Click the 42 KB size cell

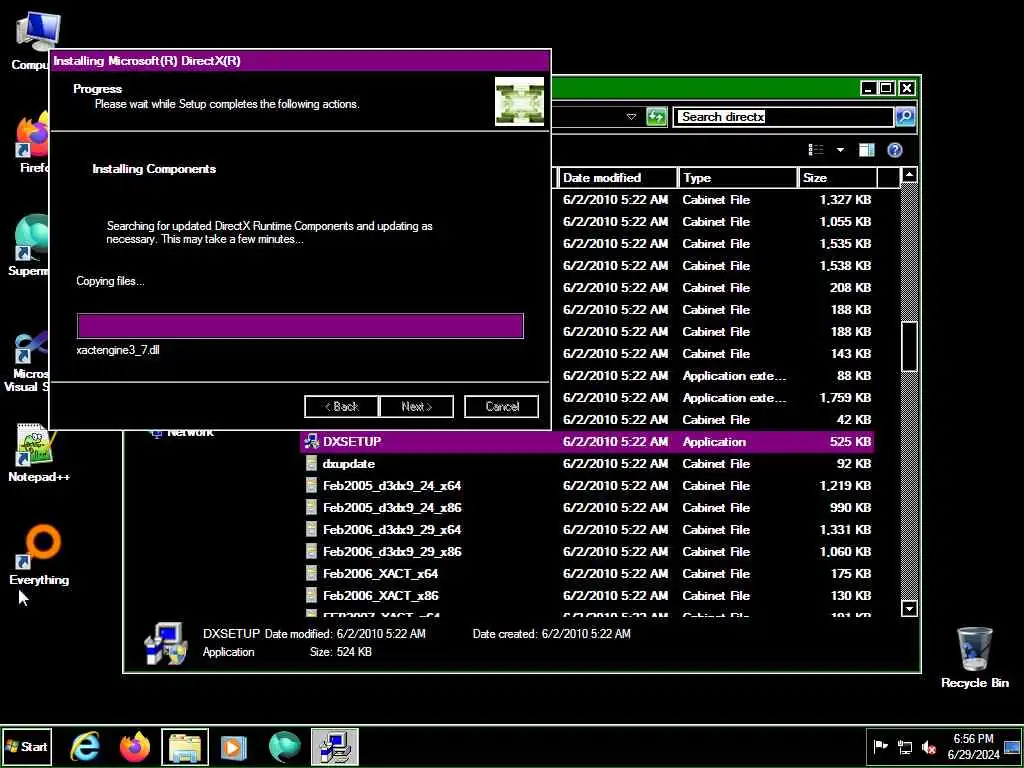point(854,419)
